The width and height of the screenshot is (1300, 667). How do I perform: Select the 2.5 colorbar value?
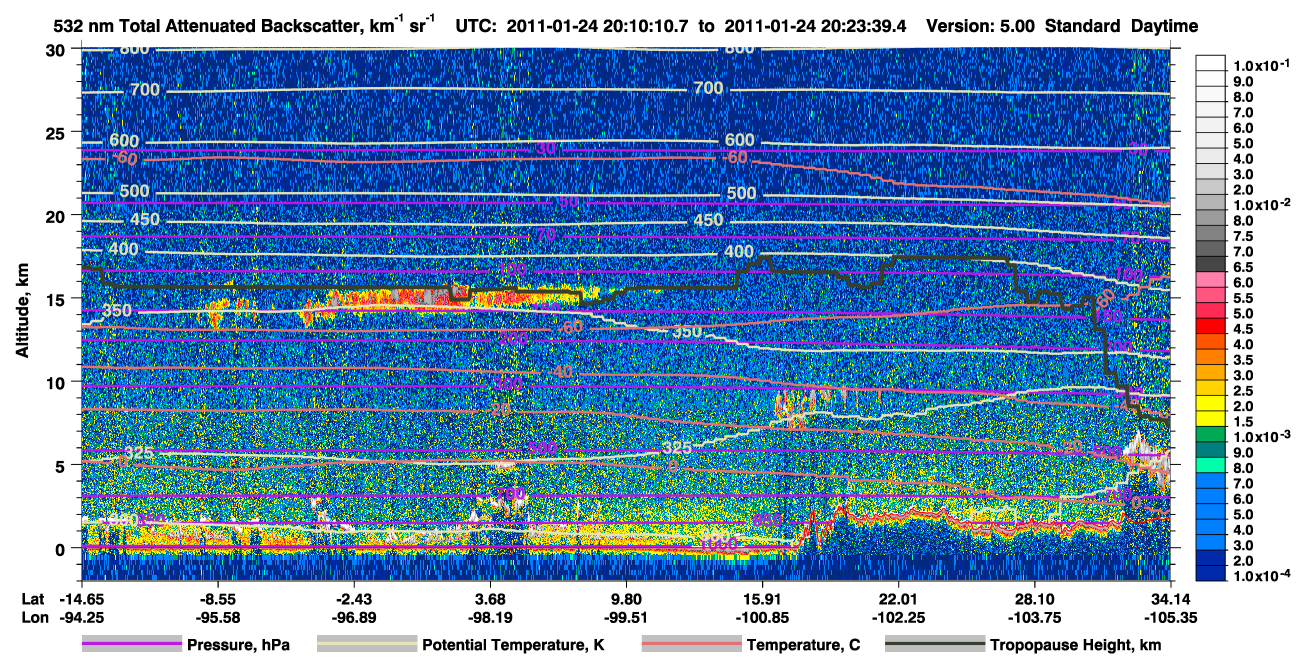click(1243, 391)
